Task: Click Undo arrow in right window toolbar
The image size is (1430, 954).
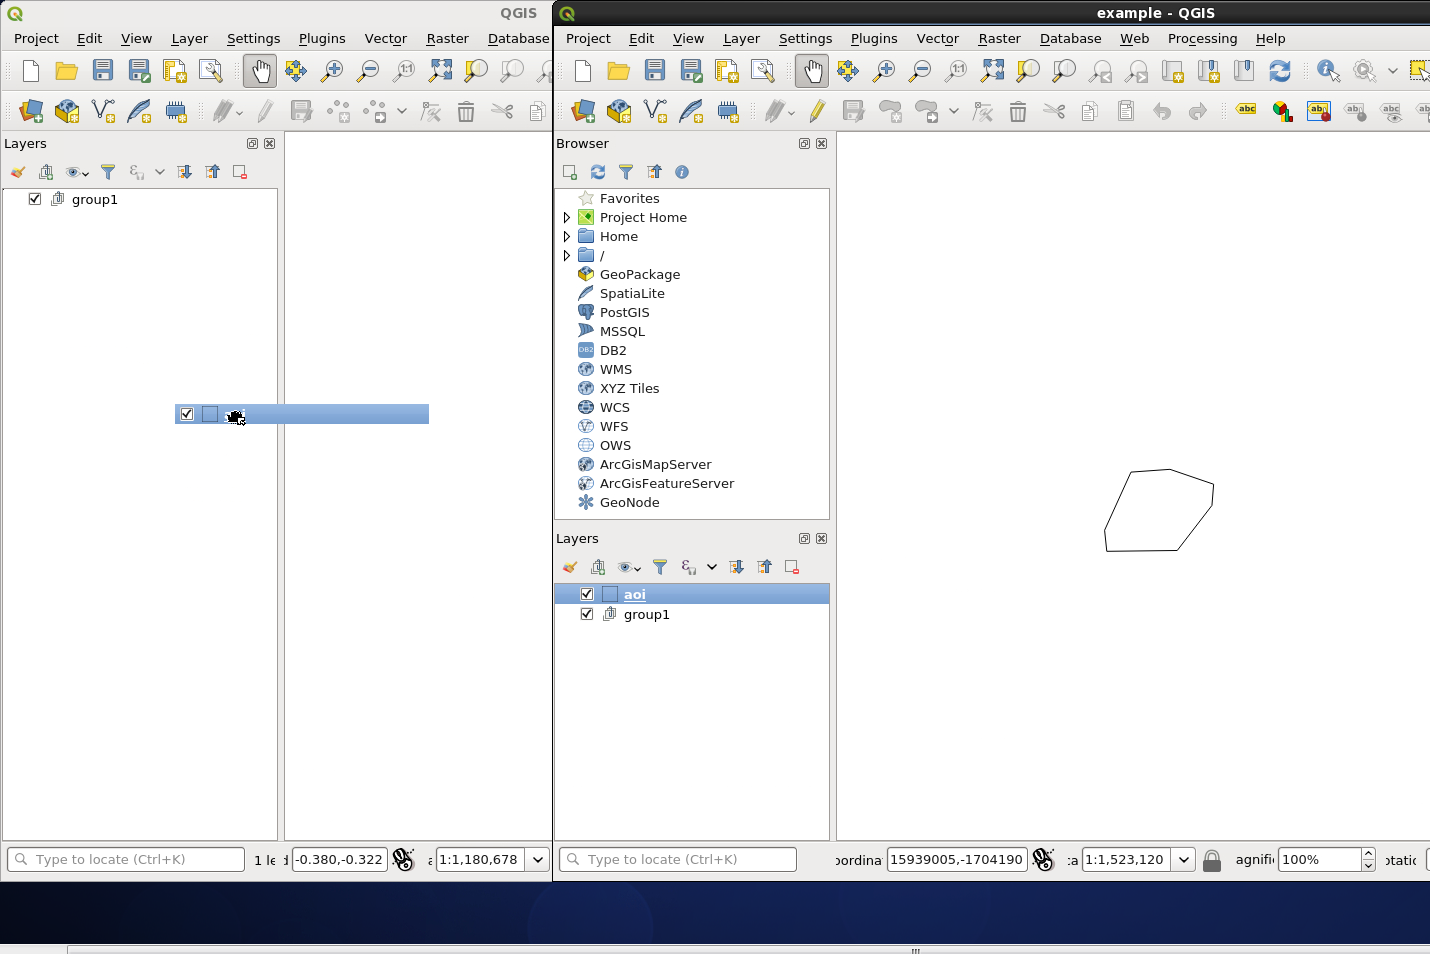Action: point(1162,111)
